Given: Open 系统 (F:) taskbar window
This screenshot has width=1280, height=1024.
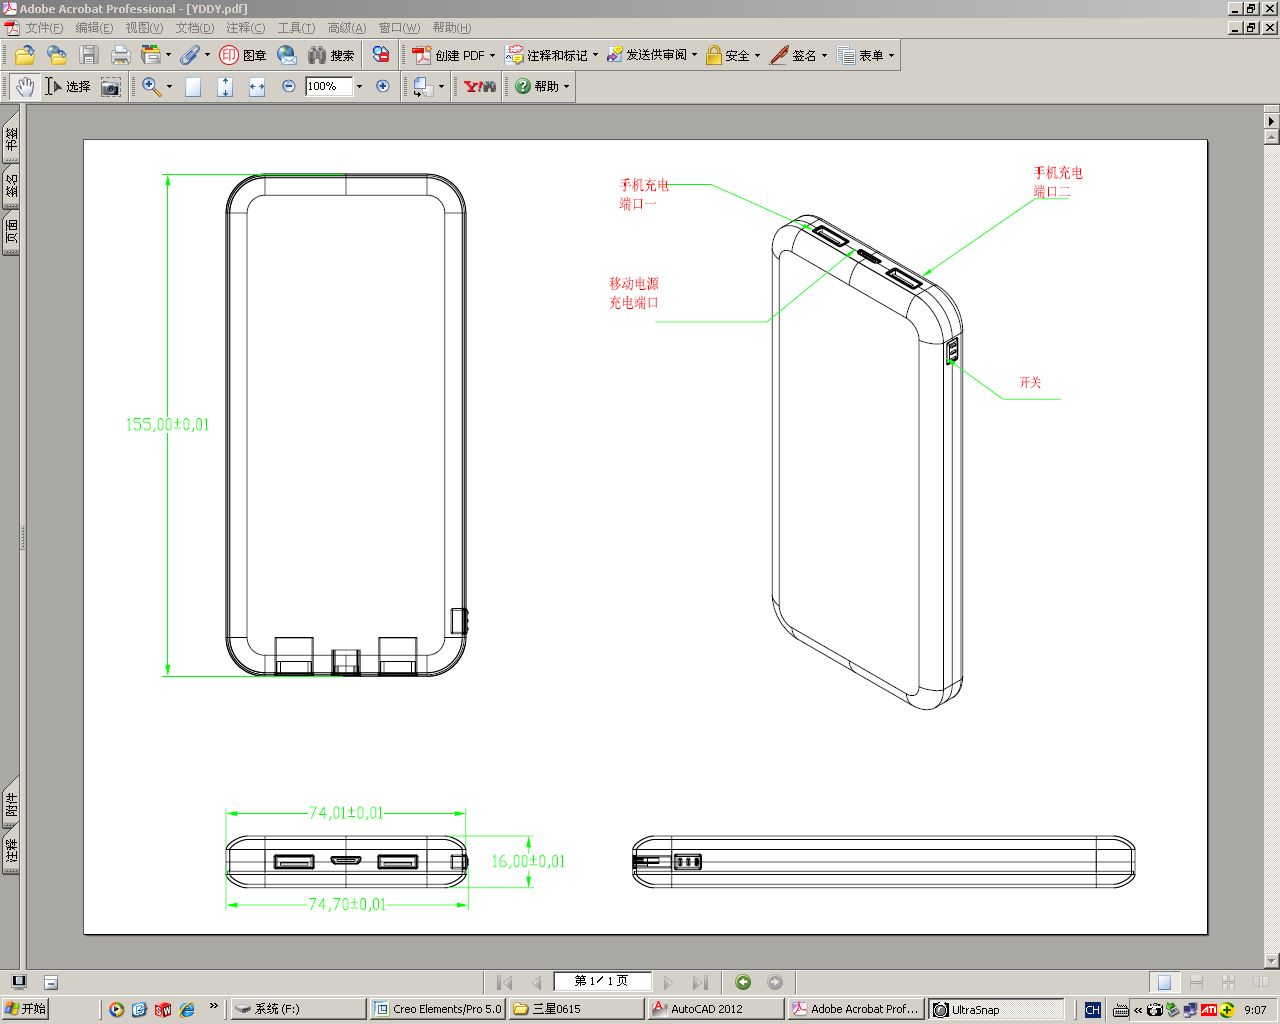Looking at the screenshot, I should point(298,1009).
